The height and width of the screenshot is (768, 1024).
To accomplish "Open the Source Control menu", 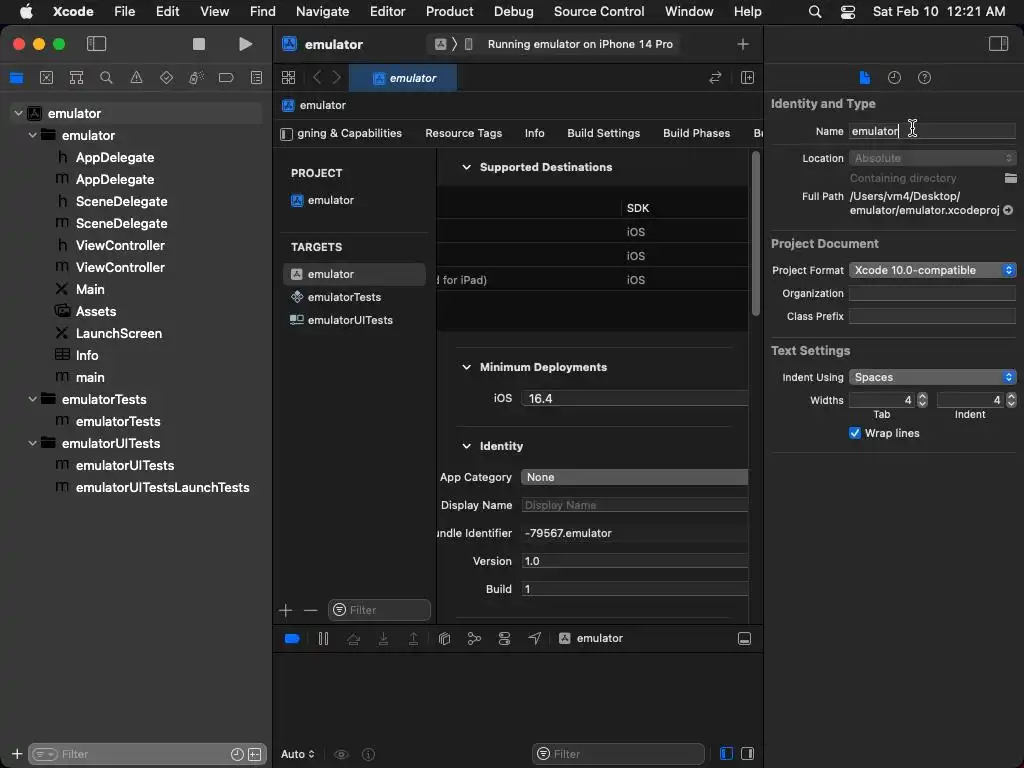I will tap(599, 11).
